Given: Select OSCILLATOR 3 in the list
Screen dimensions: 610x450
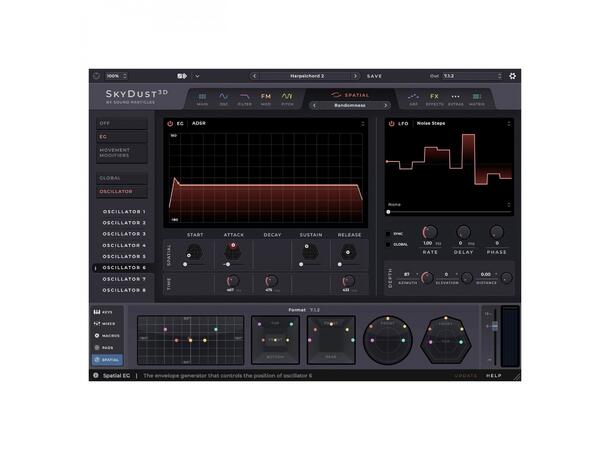Looking at the screenshot, I should tap(124, 234).
